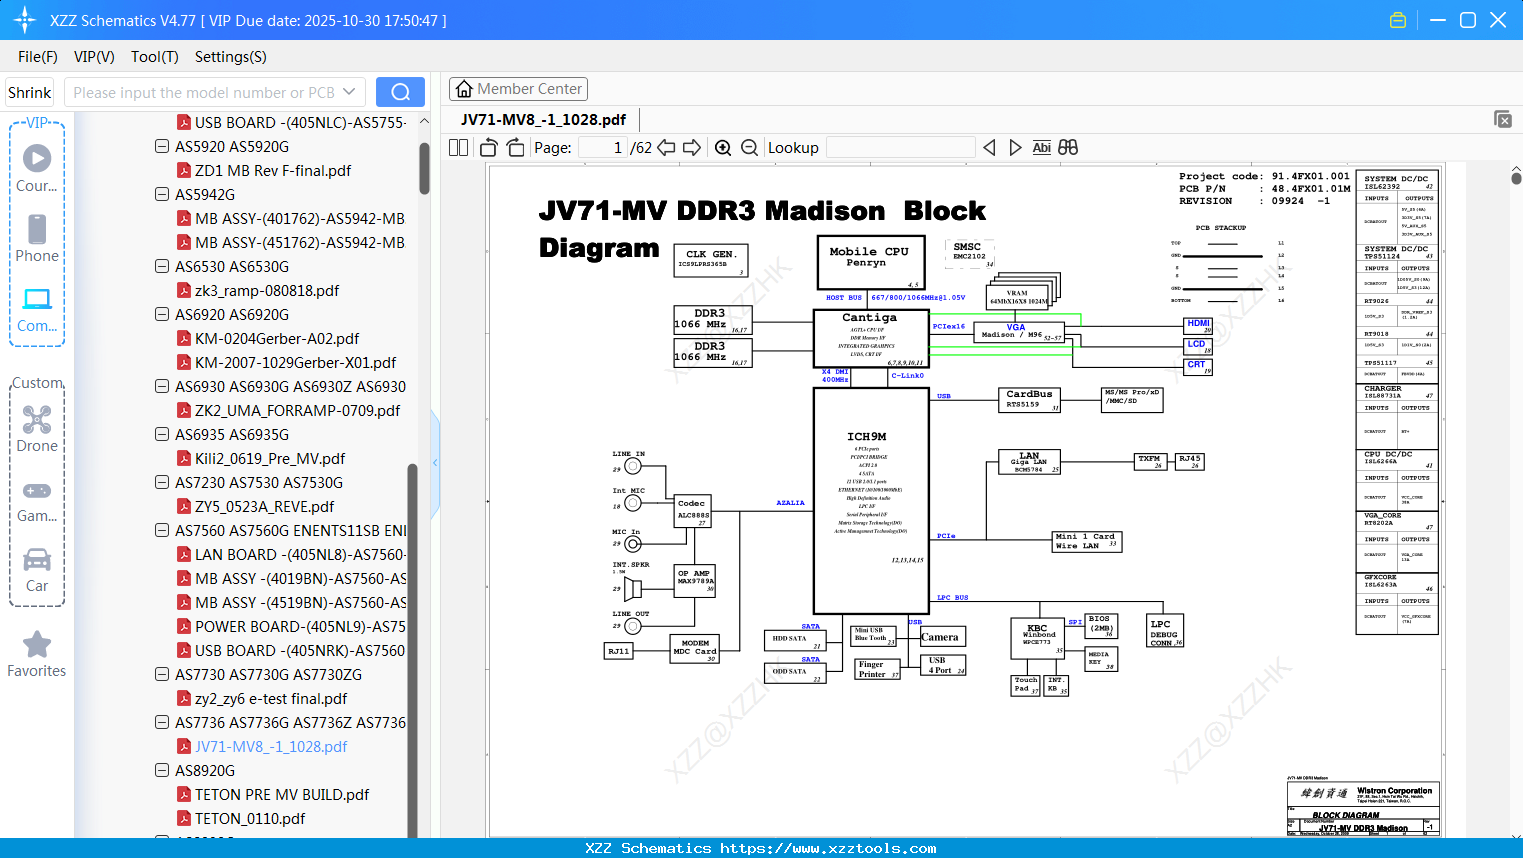Jump to previous lookup match
1523x858 pixels.
[x=989, y=147]
